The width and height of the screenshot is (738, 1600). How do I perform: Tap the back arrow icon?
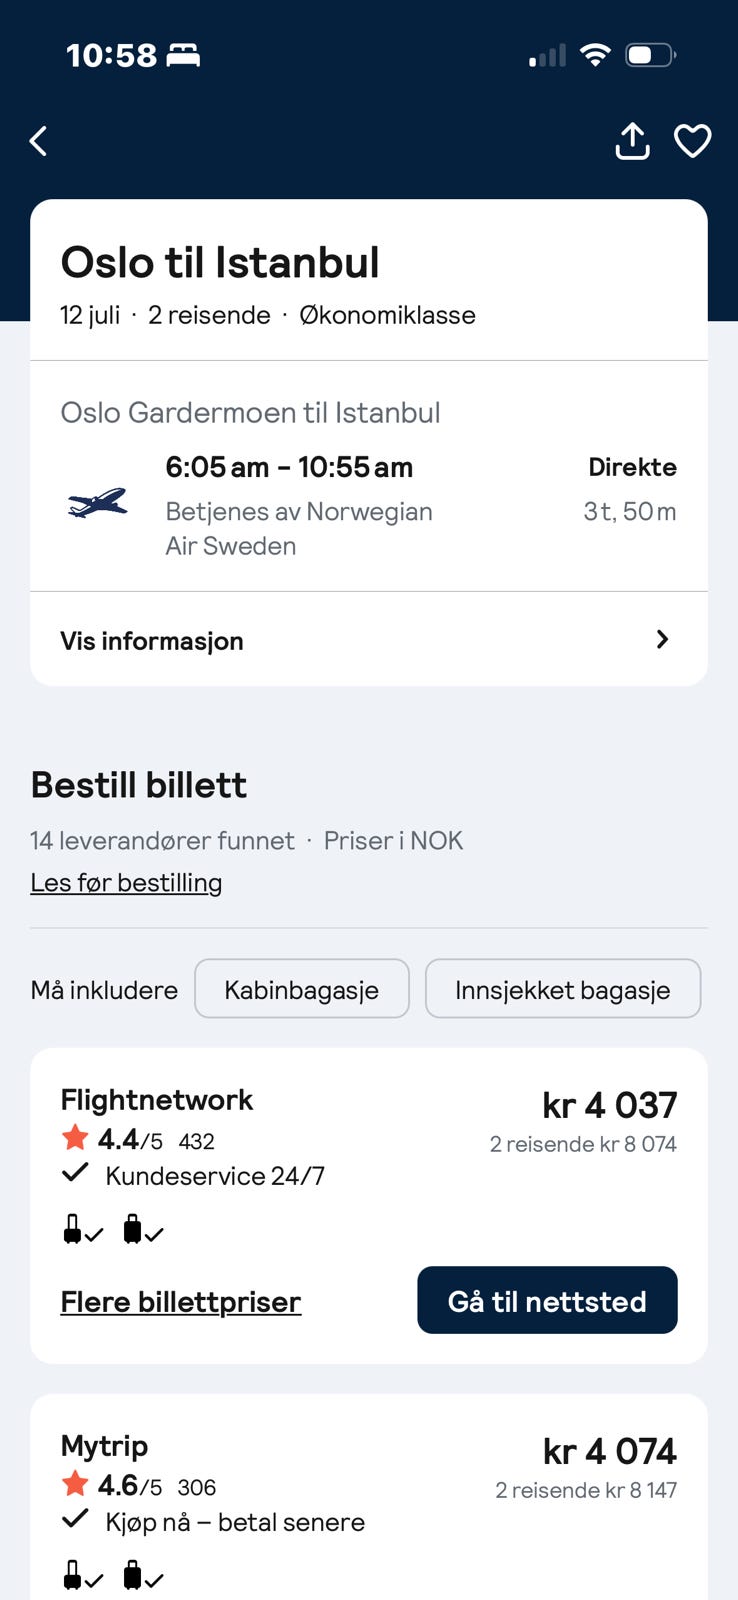click(x=39, y=141)
